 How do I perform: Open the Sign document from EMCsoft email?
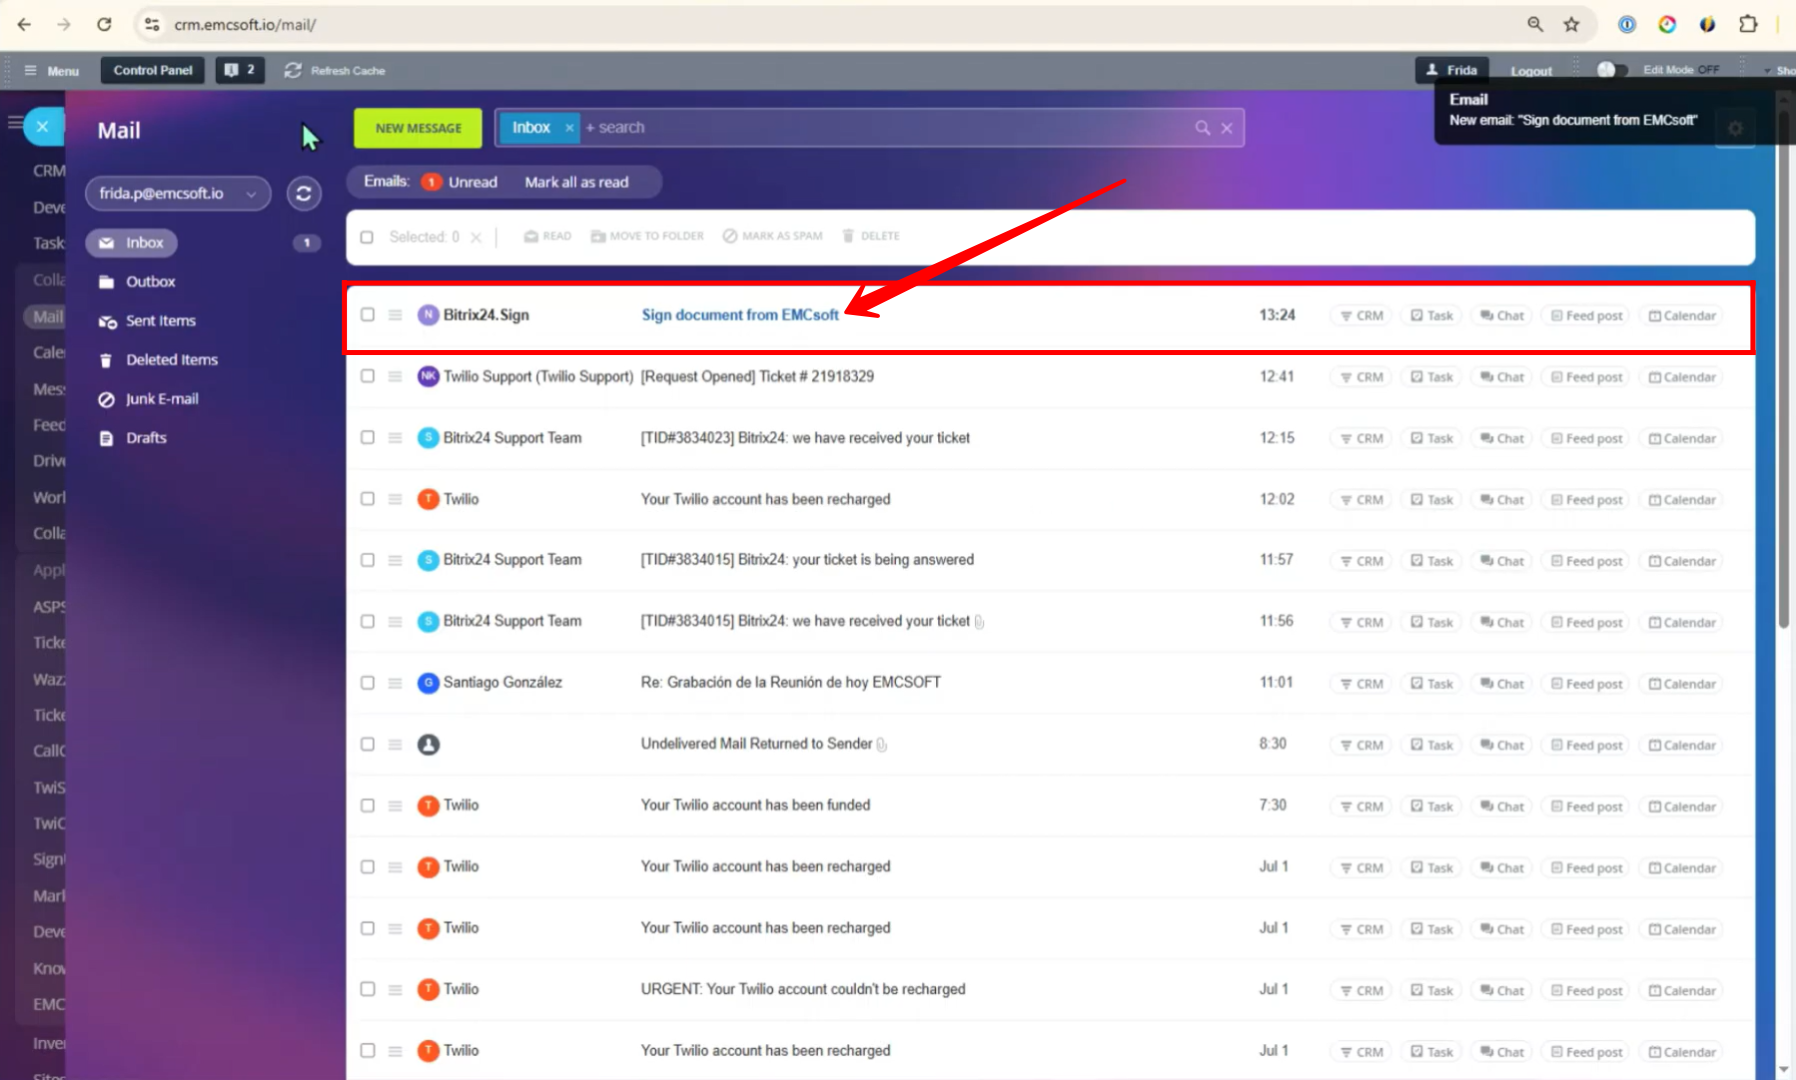pyautogui.click(x=740, y=315)
